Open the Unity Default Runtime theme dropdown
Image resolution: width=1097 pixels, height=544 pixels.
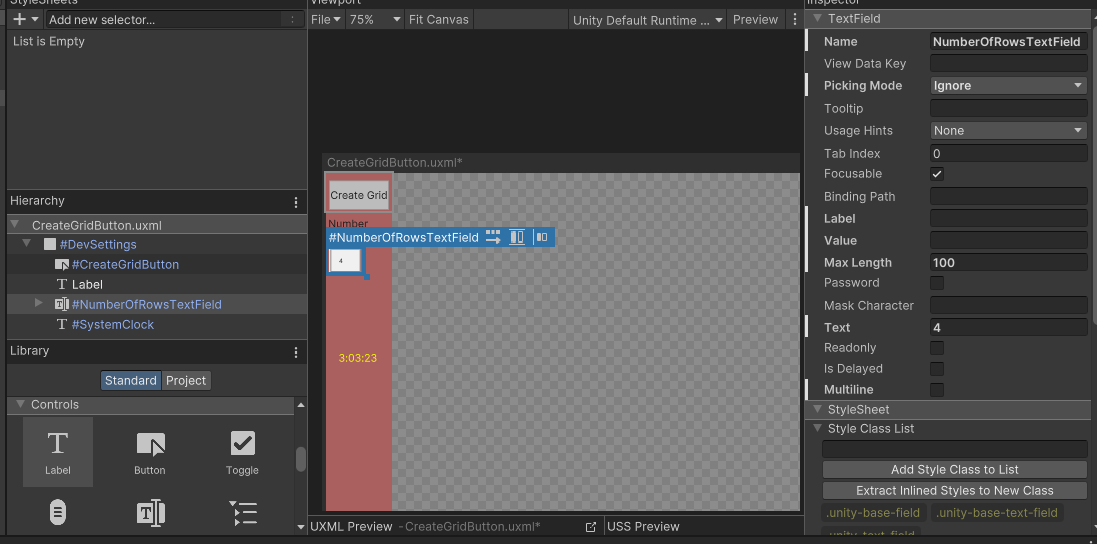pyautogui.click(x=647, y=20)
